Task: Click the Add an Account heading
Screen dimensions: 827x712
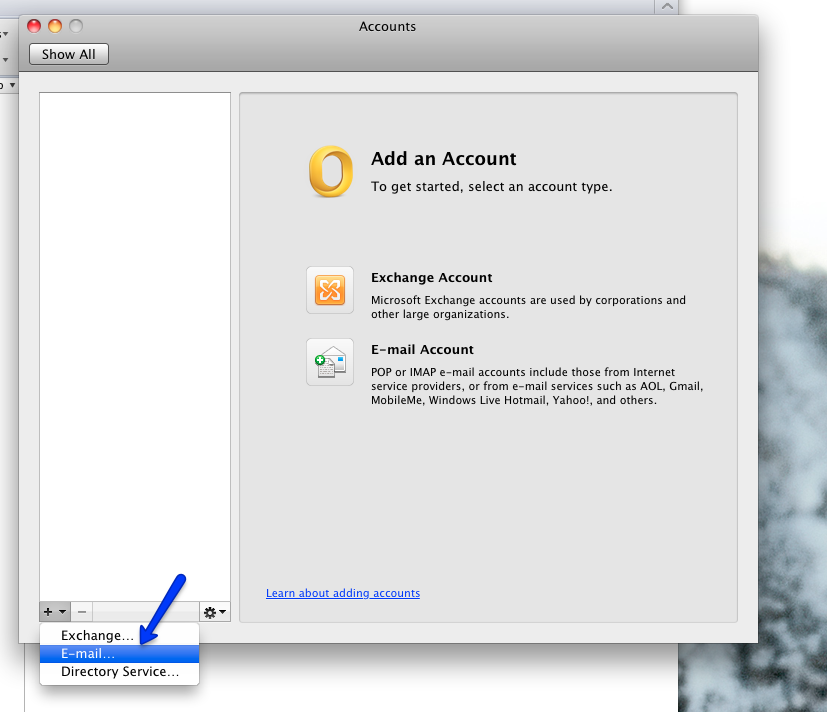Action: [443, 158]
